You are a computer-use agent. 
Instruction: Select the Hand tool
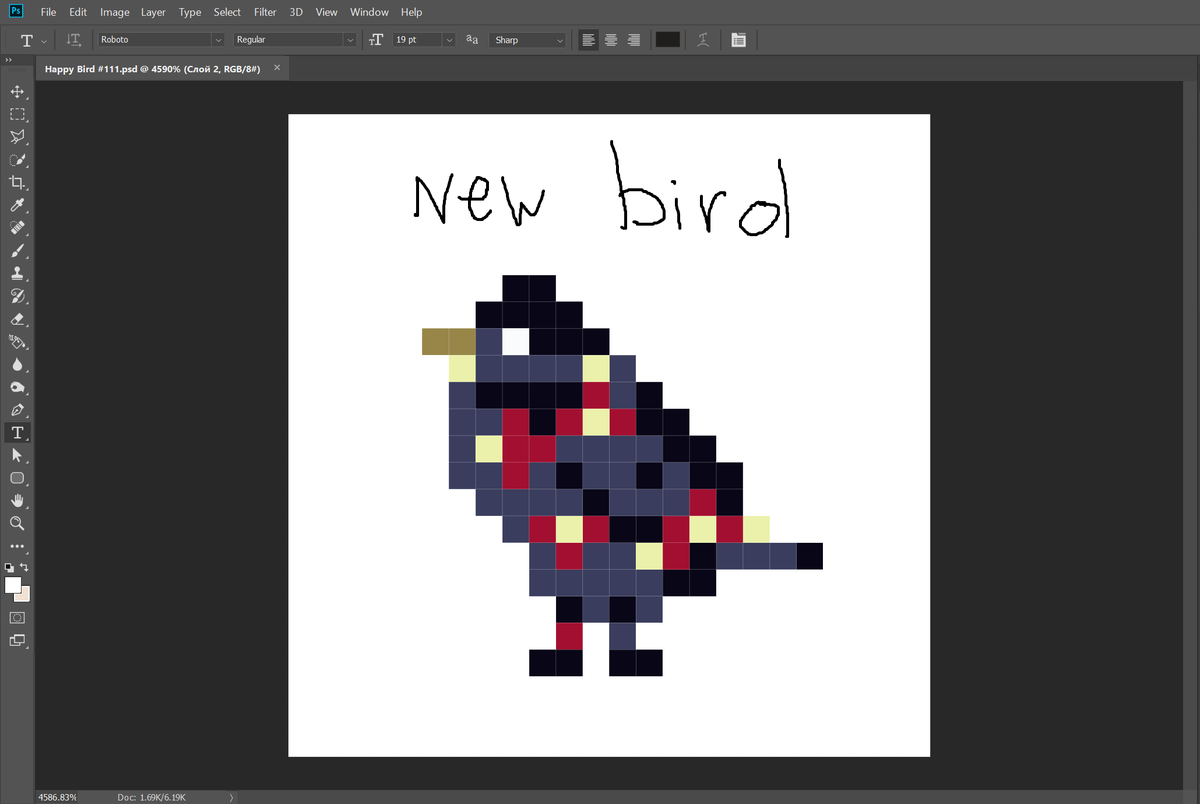click(x=17, y=500)
